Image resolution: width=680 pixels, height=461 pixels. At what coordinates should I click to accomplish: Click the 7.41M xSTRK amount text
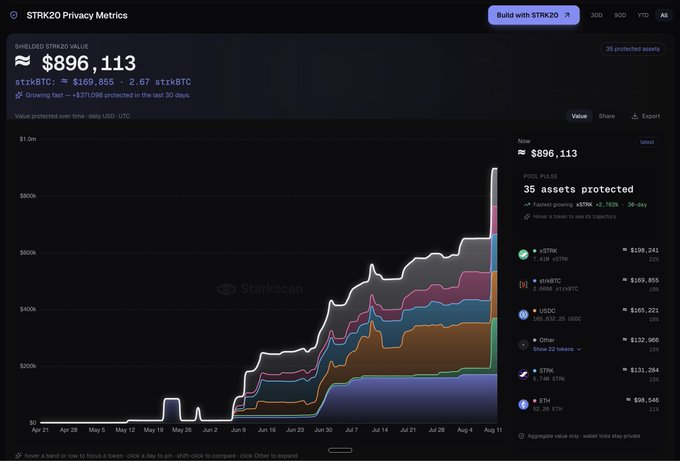(x=550, y=259)
